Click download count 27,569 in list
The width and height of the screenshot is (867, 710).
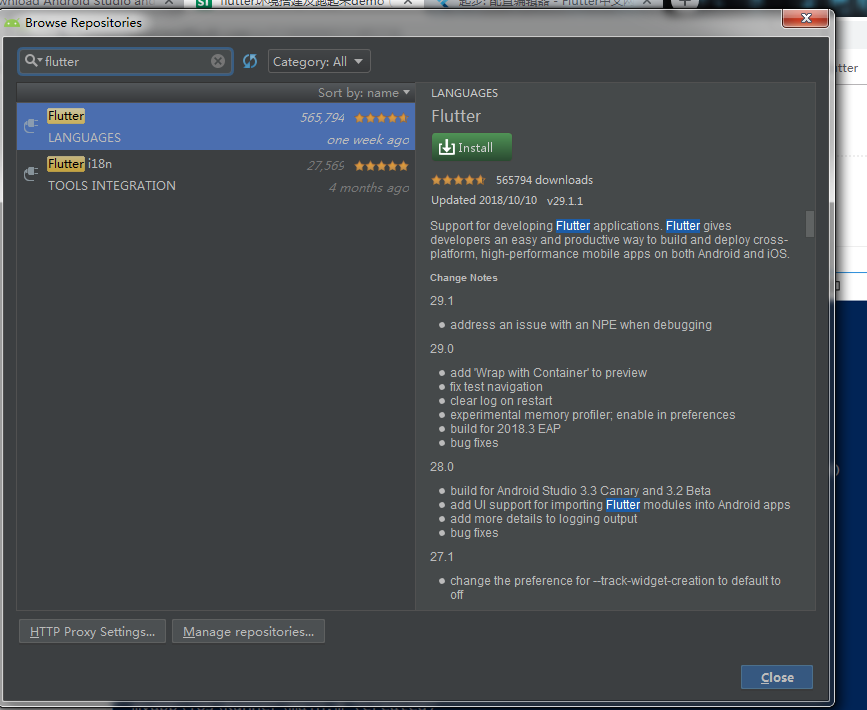click(326, 166)
